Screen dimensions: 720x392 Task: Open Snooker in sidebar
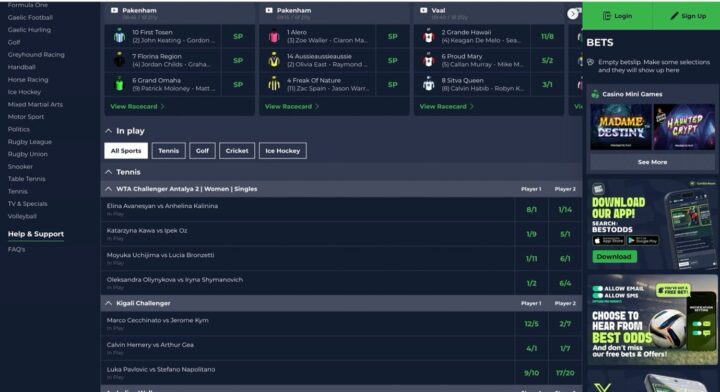(x=20, y=167)
